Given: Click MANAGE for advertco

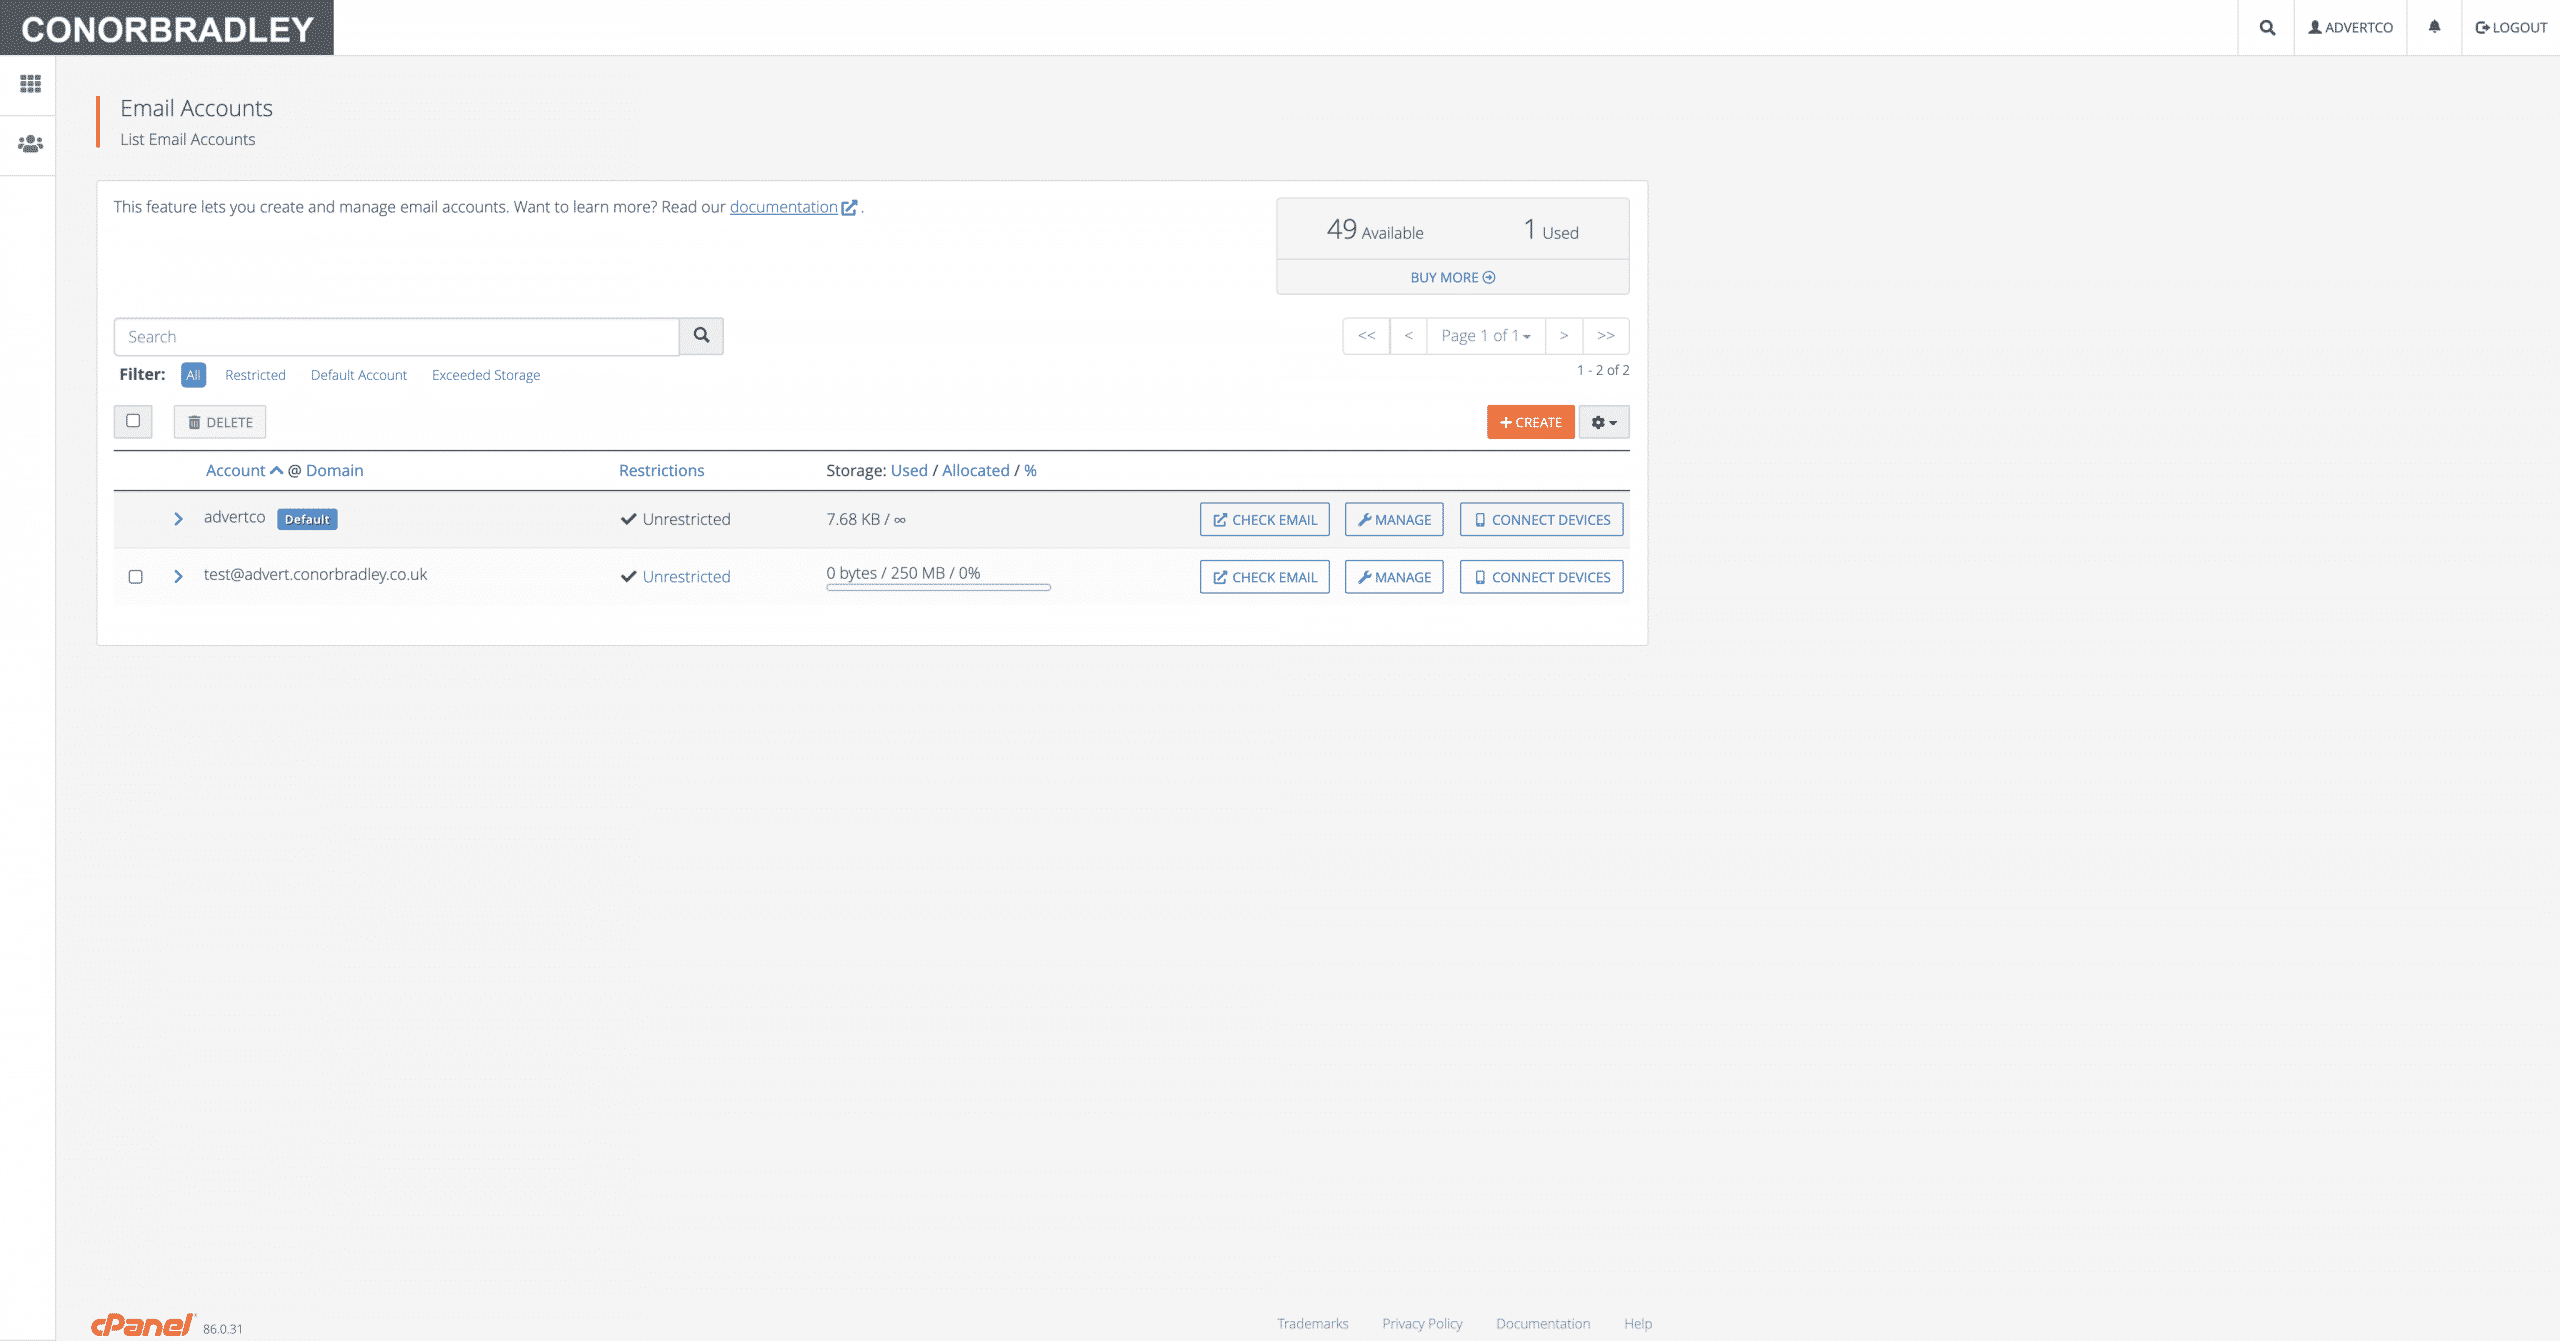Looking at the screenshot, I should pos(1394,519).
